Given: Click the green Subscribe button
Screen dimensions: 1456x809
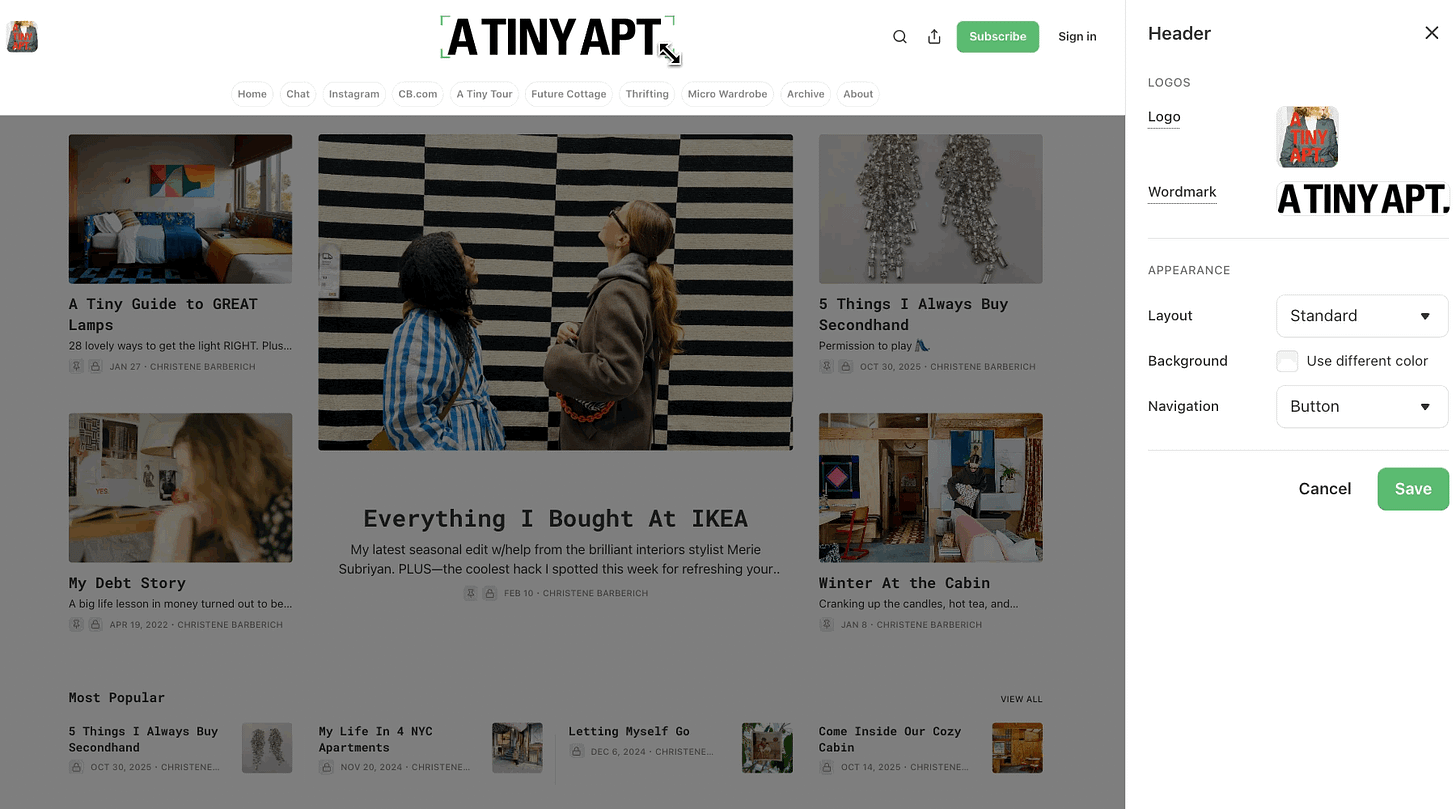Looking at the screenshot, I should (997, 37).
